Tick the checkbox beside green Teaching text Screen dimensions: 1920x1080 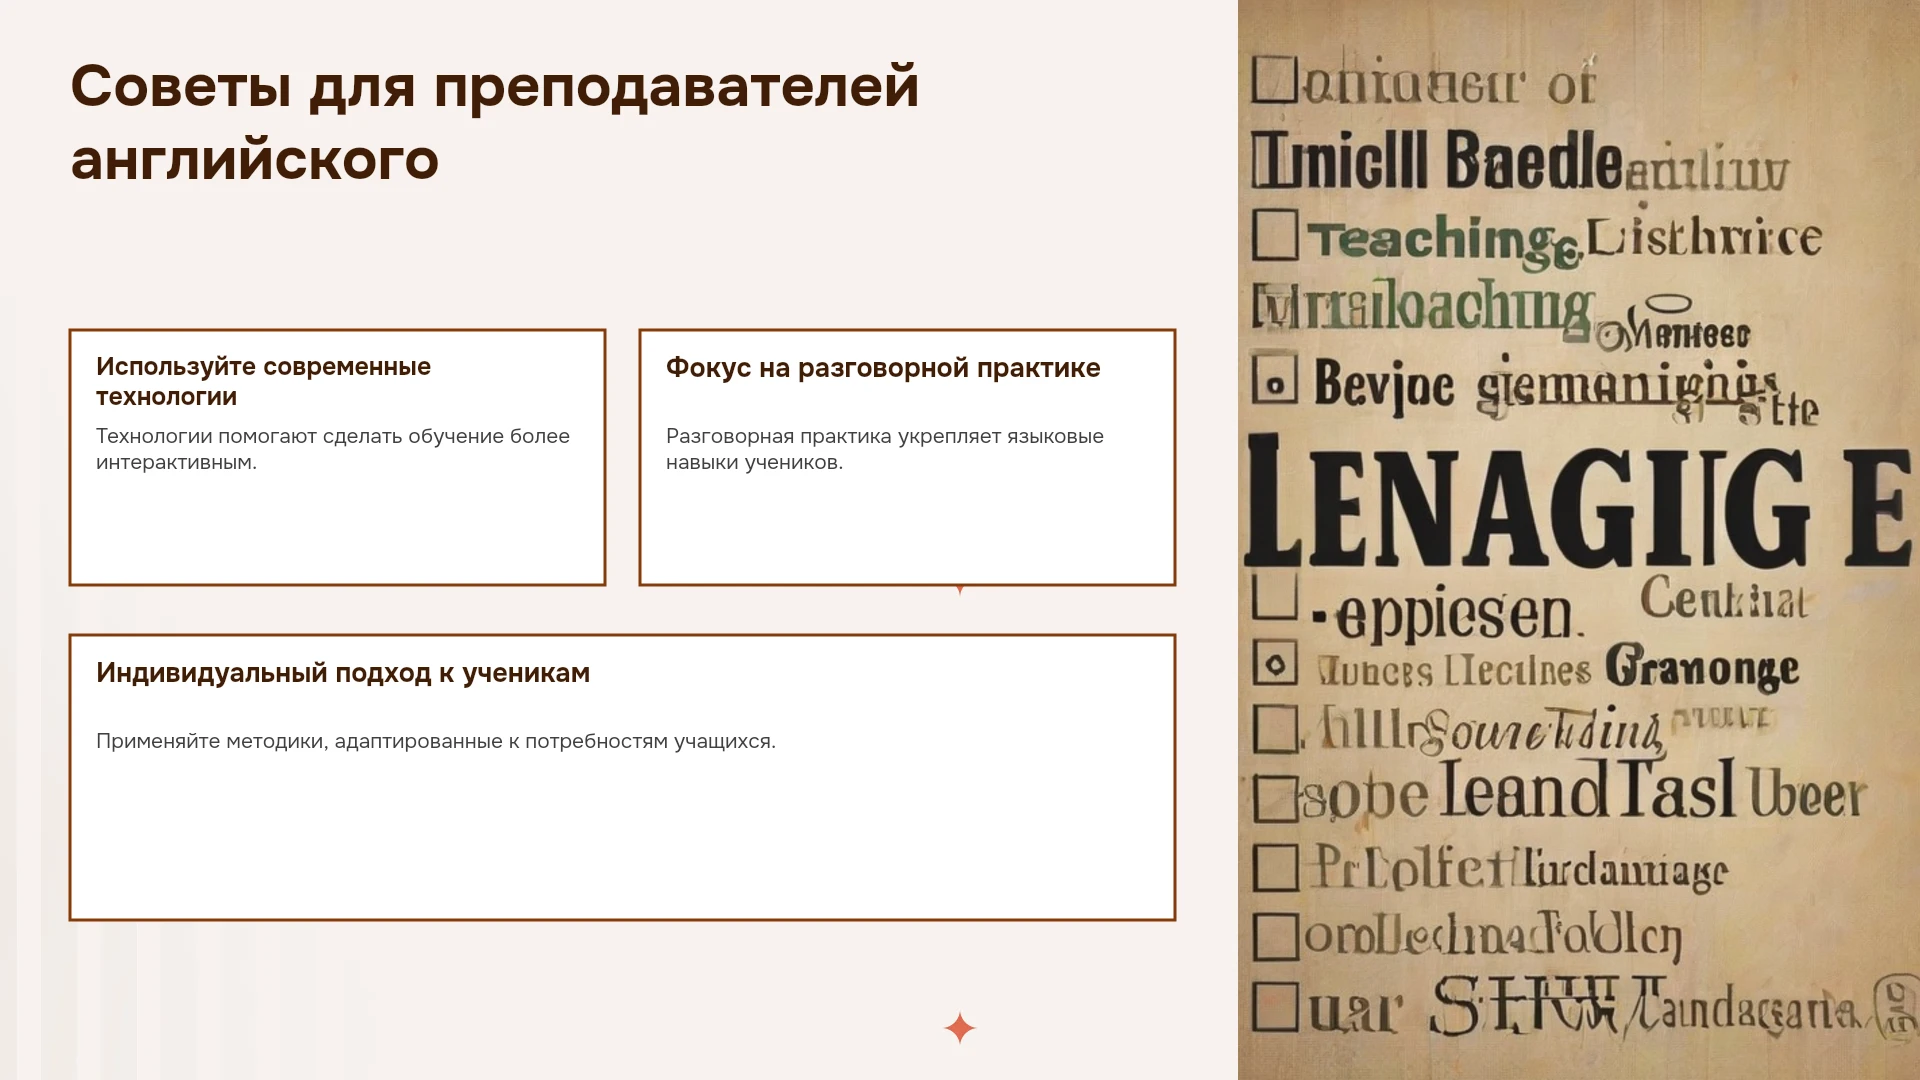1275,234
